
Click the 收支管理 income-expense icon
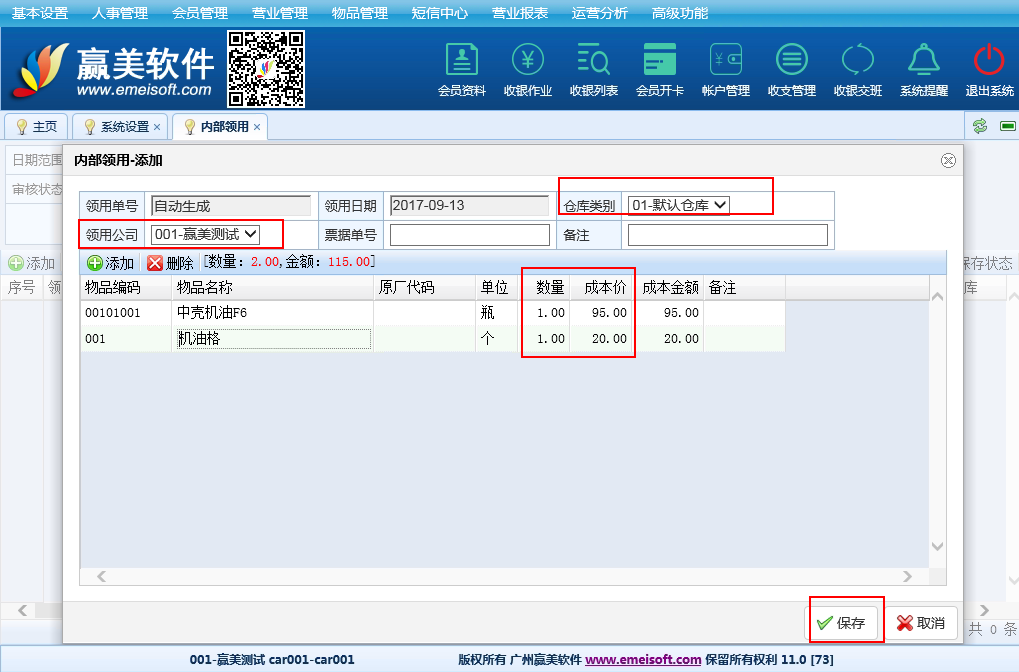click(x=792, y=61)
